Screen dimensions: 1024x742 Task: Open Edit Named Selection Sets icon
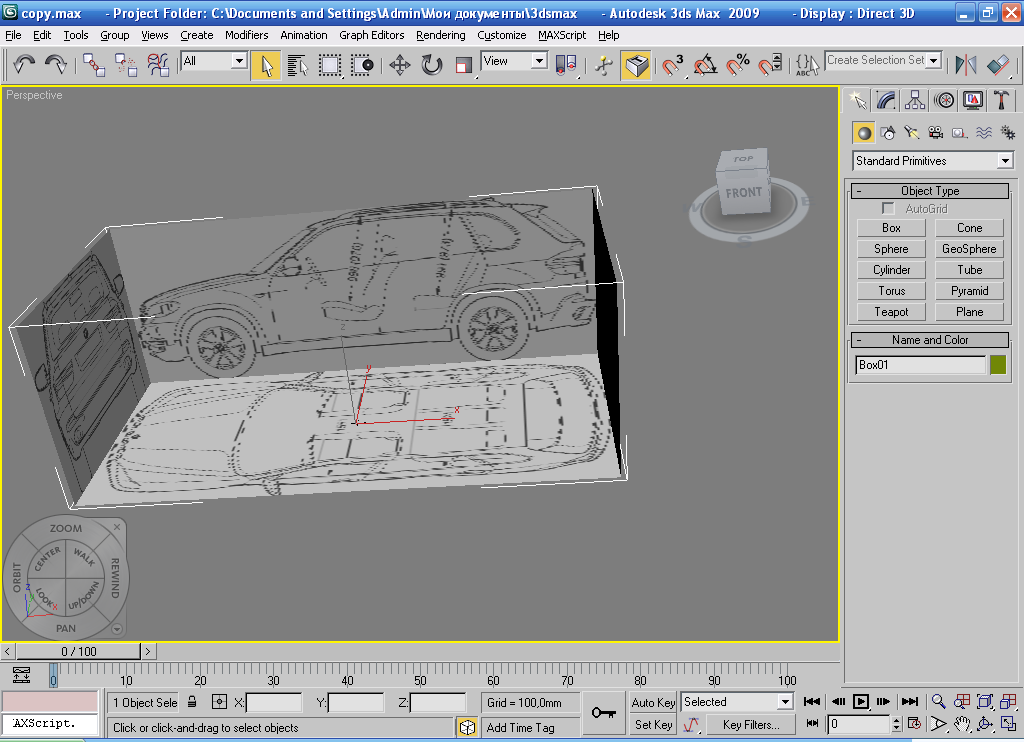pos(807,65)
